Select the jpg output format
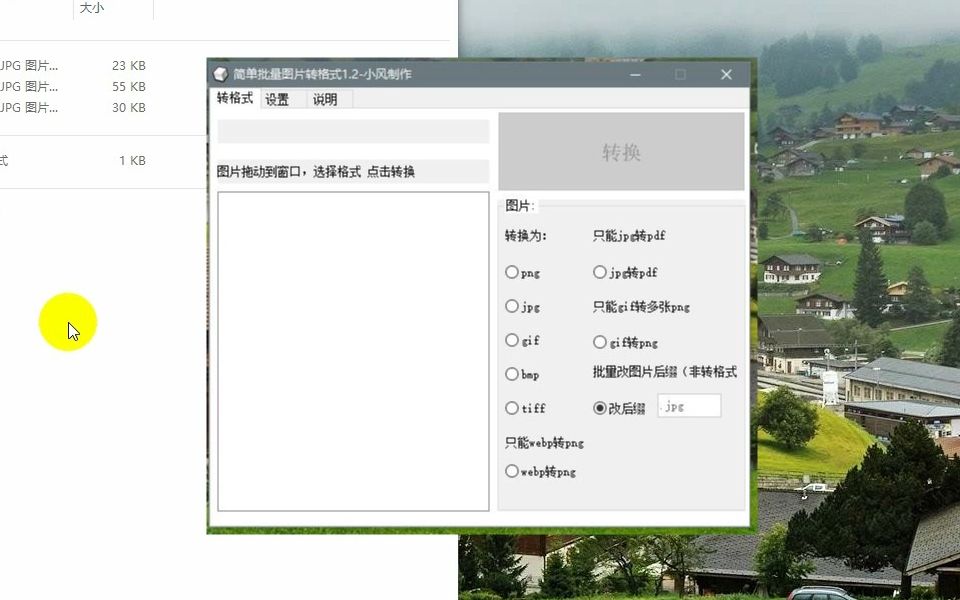Viewport: 960px width, 600px height. click(x=513, y=306)
